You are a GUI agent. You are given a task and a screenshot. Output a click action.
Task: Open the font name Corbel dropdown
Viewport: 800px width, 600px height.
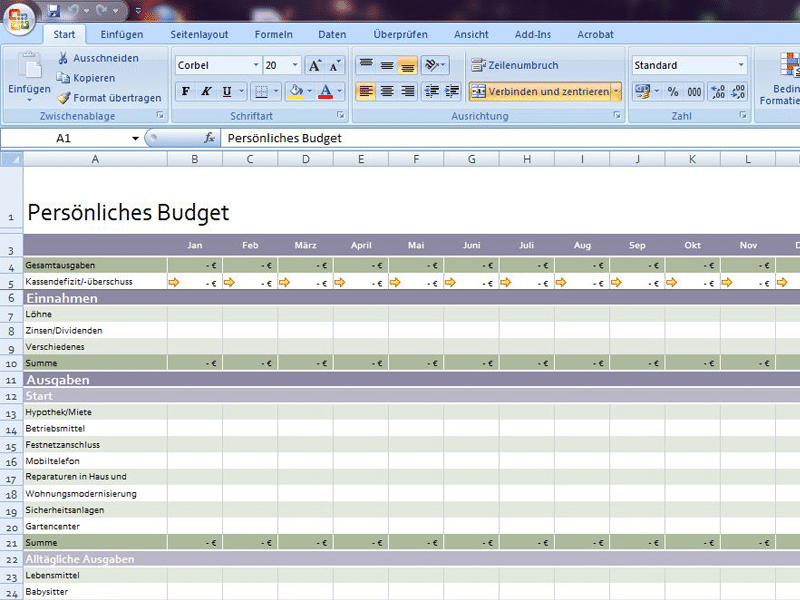pos(256,65)
